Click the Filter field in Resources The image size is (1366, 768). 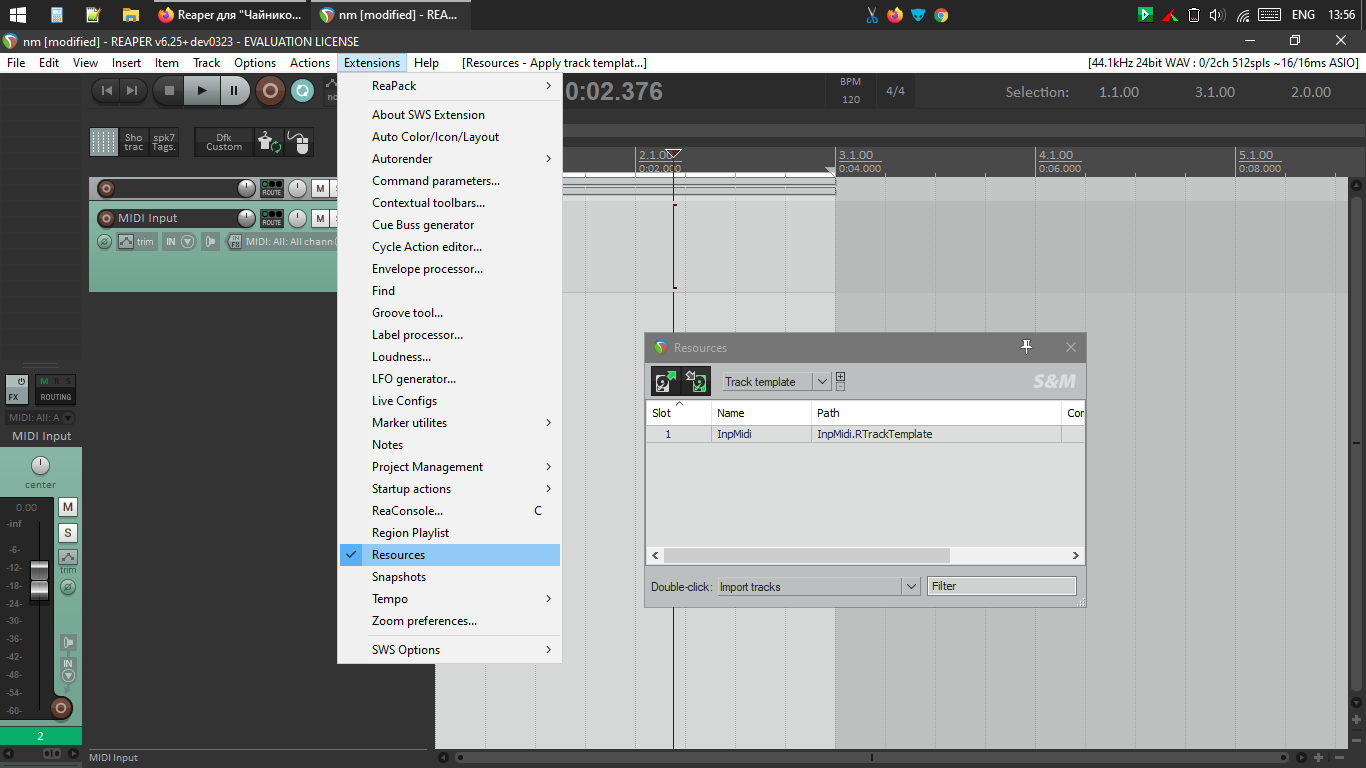tap(1001, 586)
